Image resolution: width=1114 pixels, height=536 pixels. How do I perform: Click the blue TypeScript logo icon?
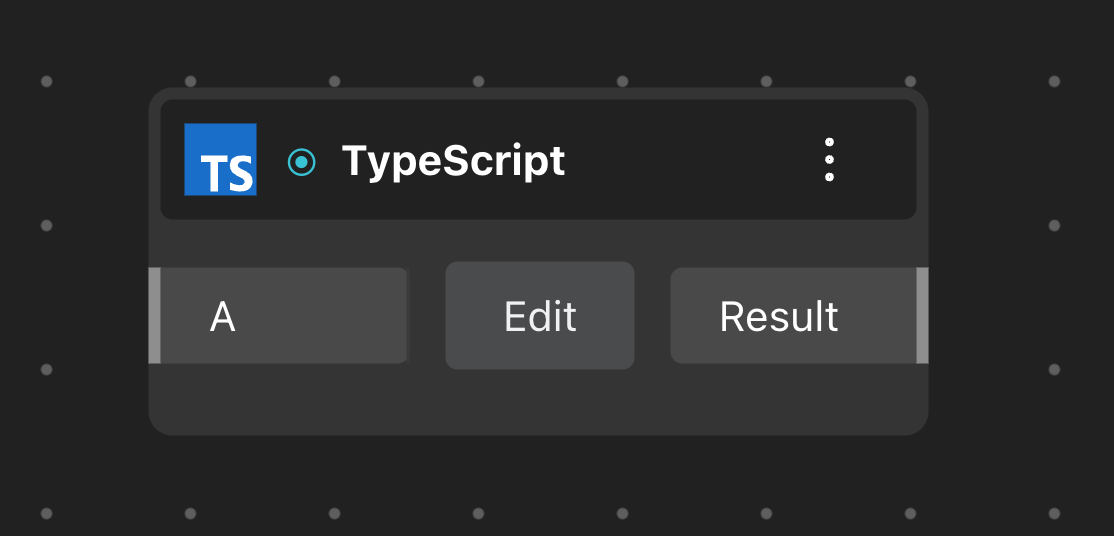pos(220,160)
